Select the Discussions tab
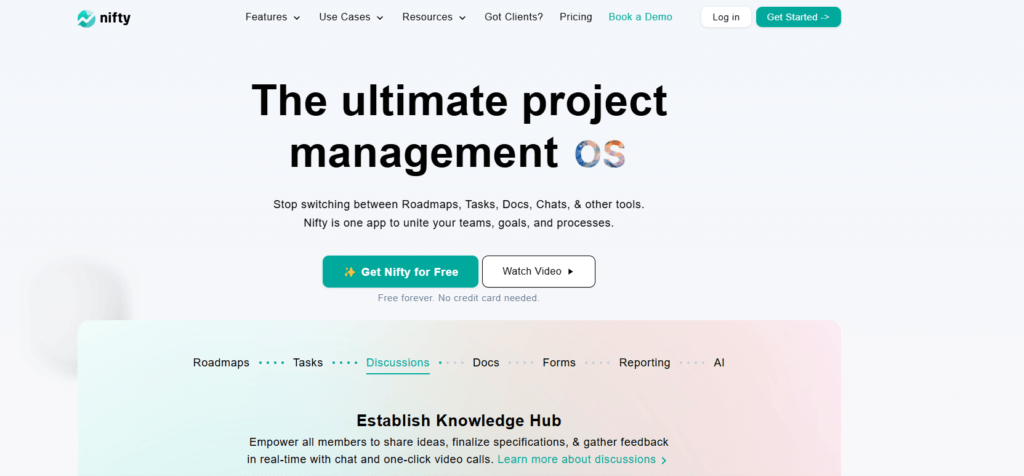Screen dimensions: 1024x476 [x=398, y=363]
